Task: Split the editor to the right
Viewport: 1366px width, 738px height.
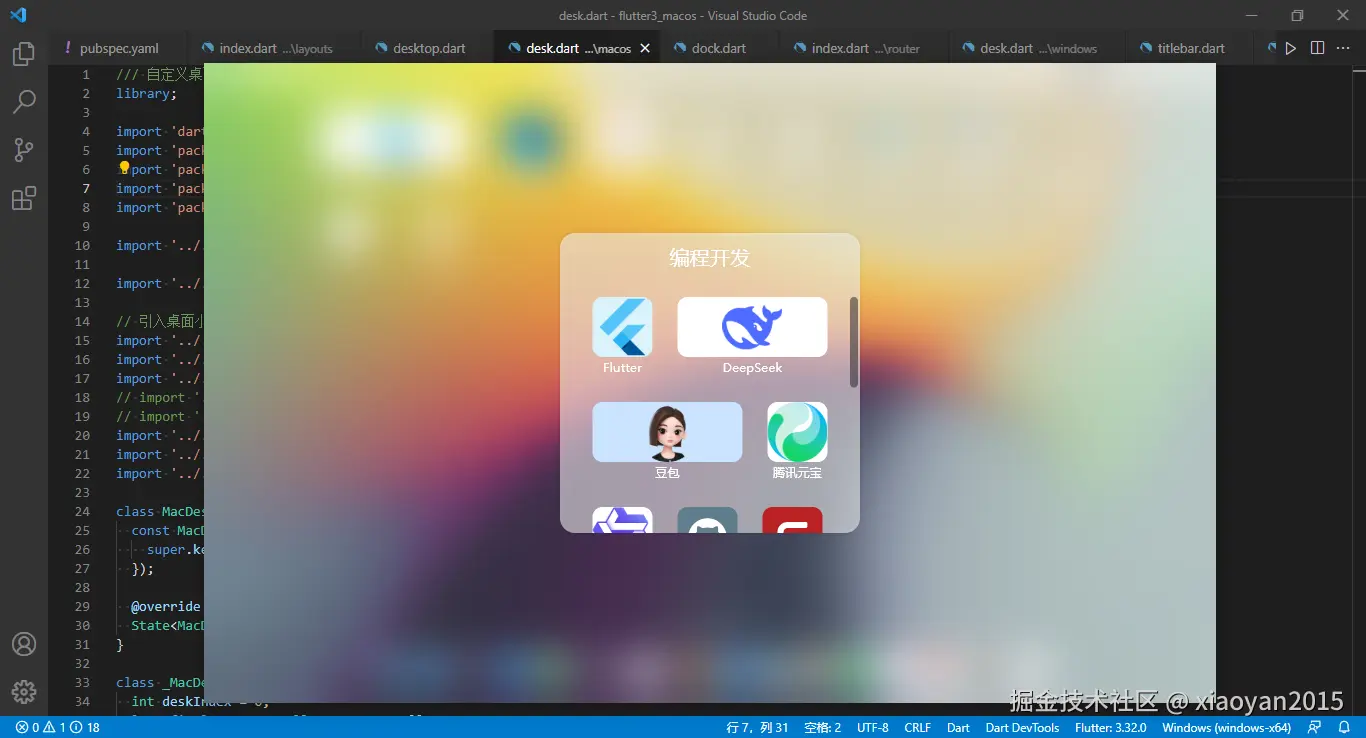Action: pyautogui.click(x=1317, y=48)
